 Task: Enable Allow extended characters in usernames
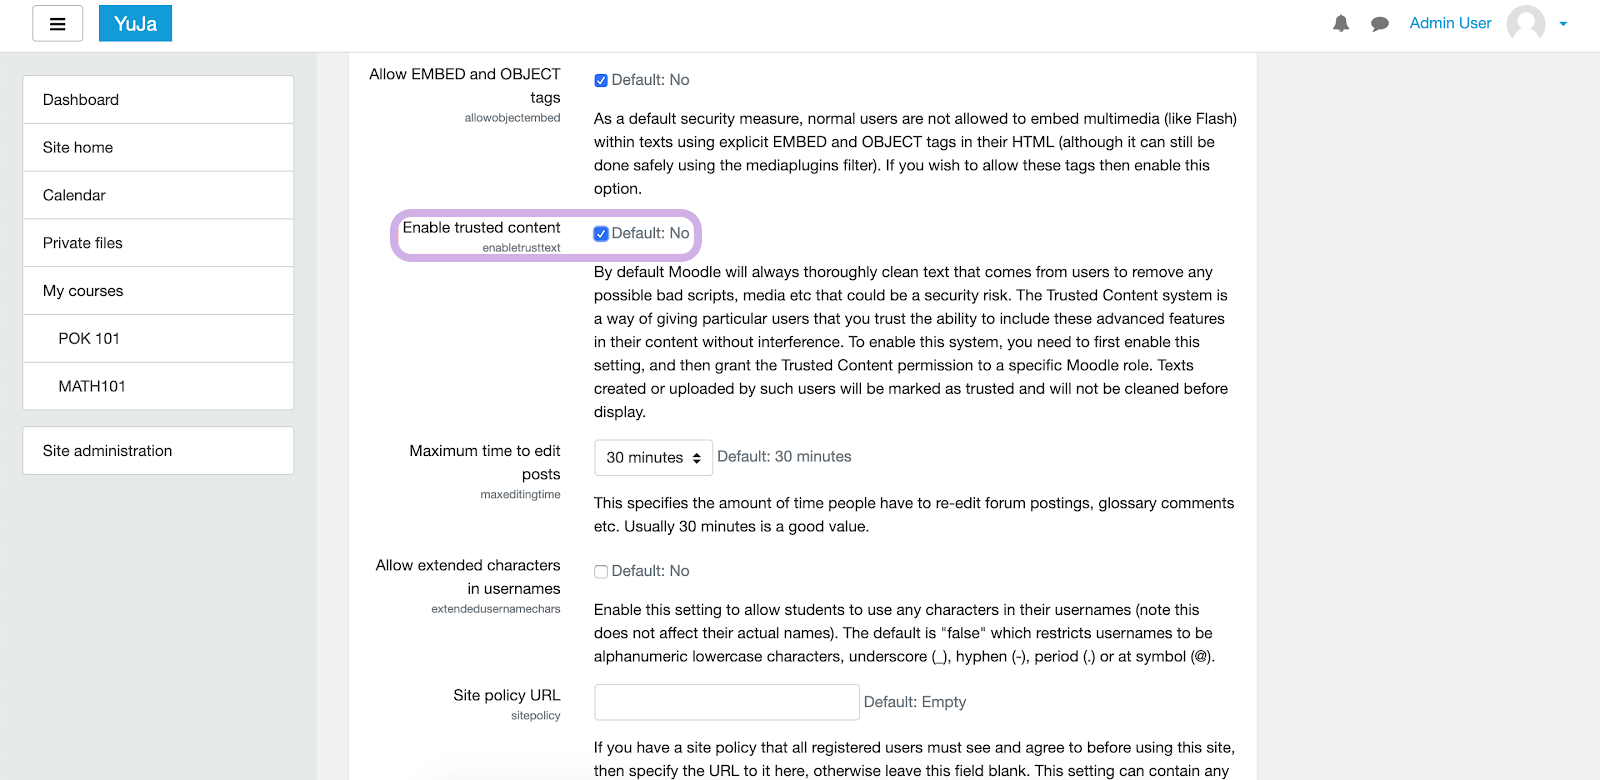coord(601,572)
